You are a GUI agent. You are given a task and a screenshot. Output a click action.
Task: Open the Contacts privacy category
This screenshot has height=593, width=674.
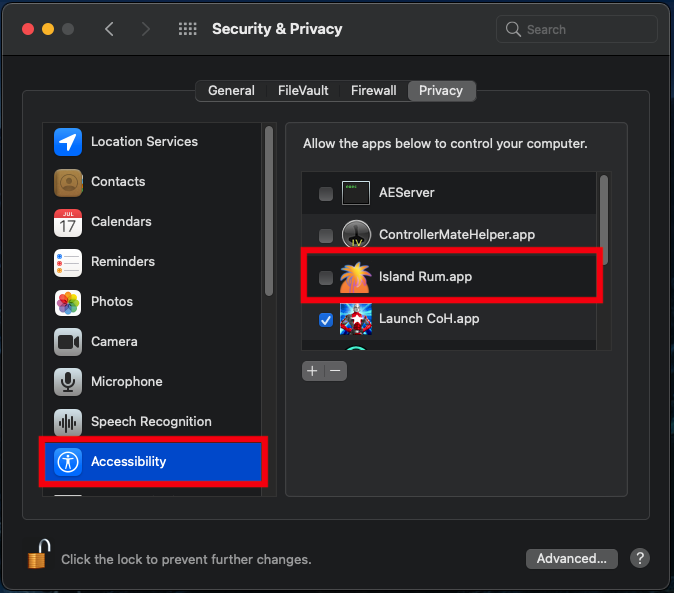(152, 182)
